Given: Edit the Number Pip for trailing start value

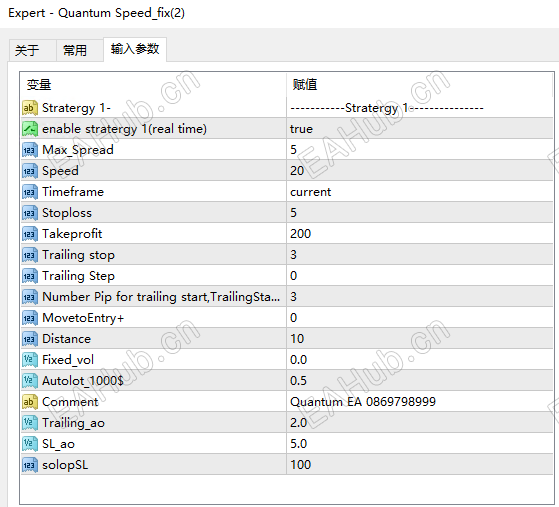Looking at the screenshot, I should tap(420, 297).
